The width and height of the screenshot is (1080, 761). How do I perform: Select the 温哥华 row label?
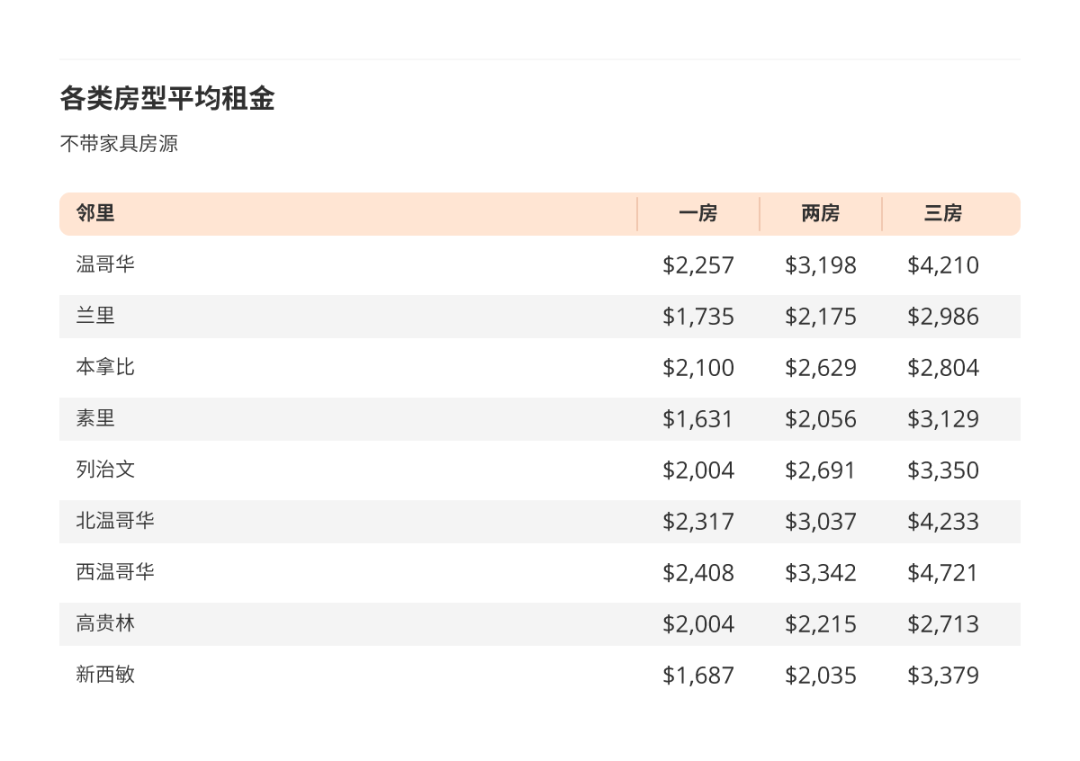(x=105, y=264)
